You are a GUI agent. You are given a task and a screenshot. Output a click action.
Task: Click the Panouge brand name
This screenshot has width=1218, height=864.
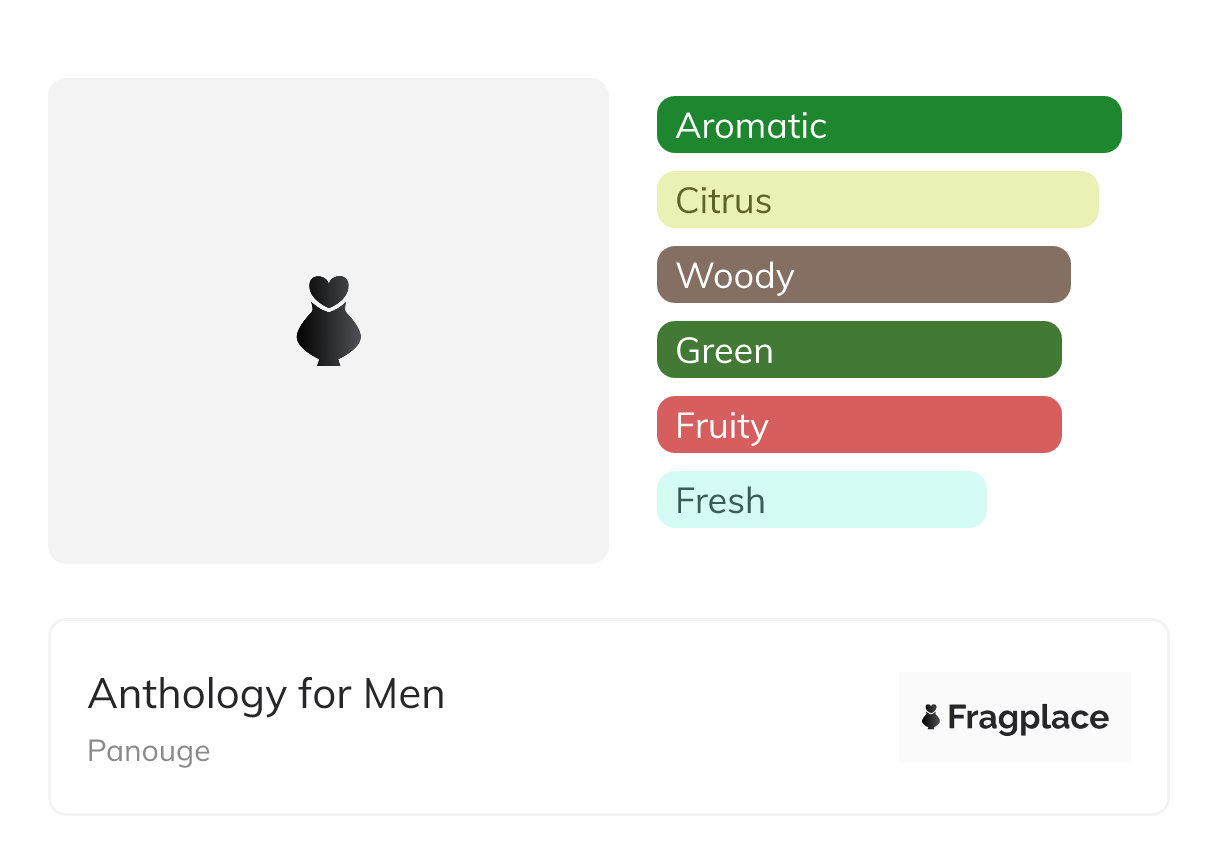coord(148,751)
